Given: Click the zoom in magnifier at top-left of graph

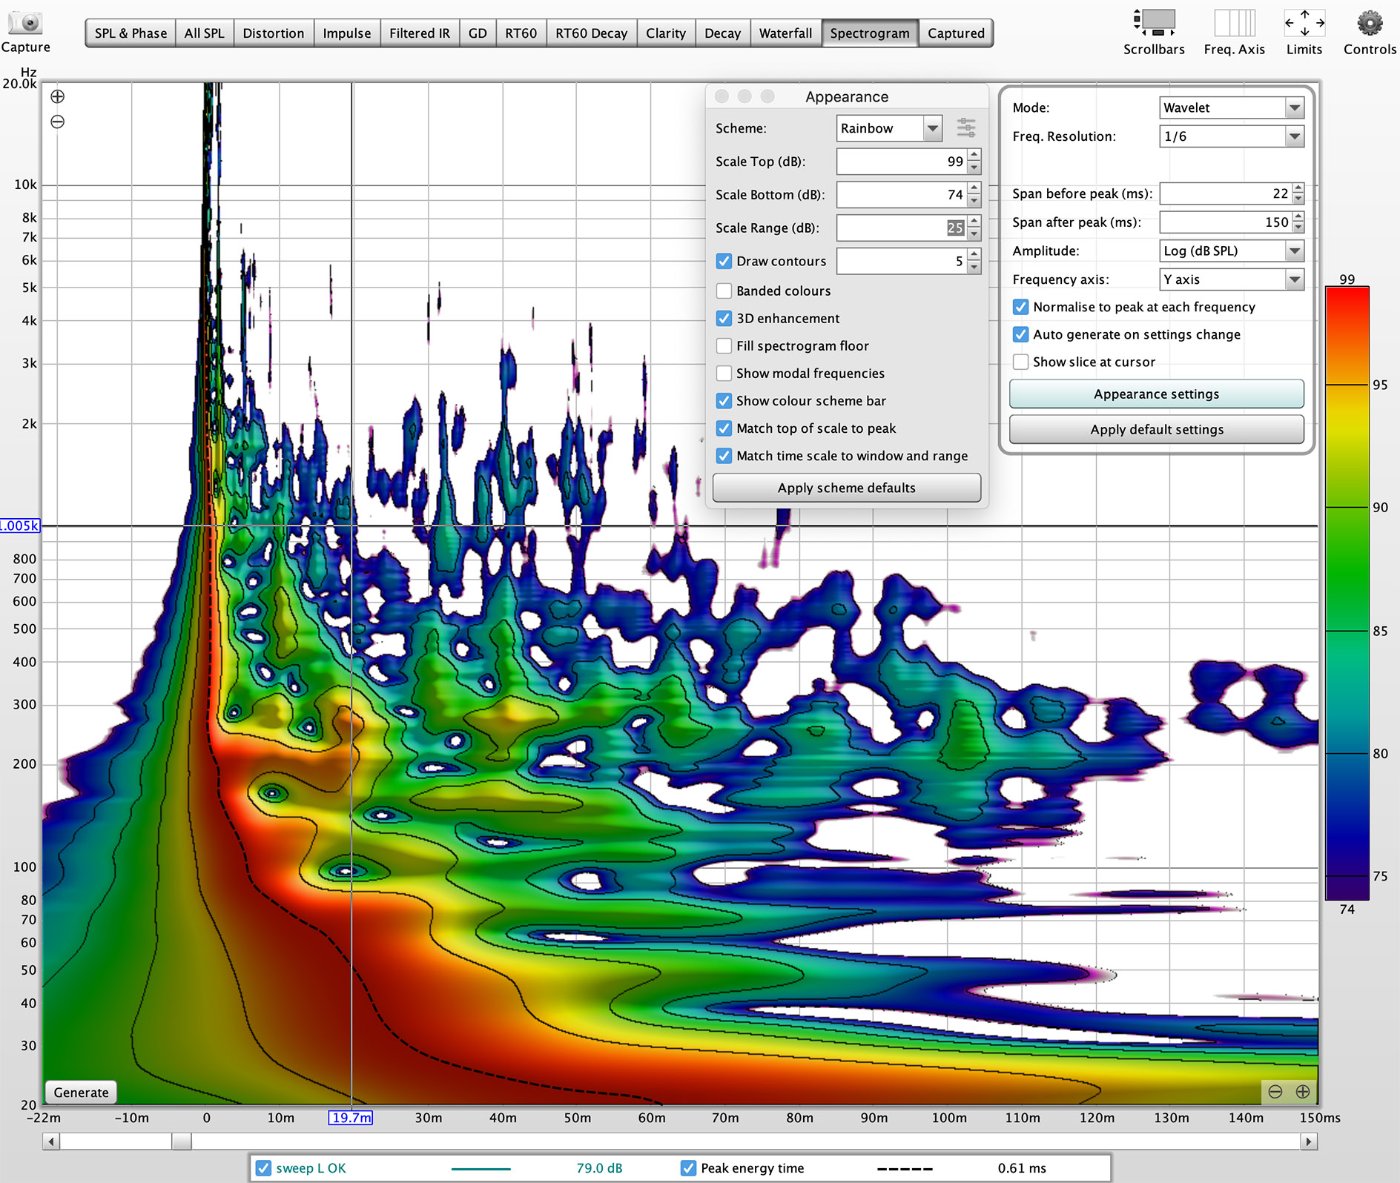Looking at the screenshot, I should click(58, 97).
